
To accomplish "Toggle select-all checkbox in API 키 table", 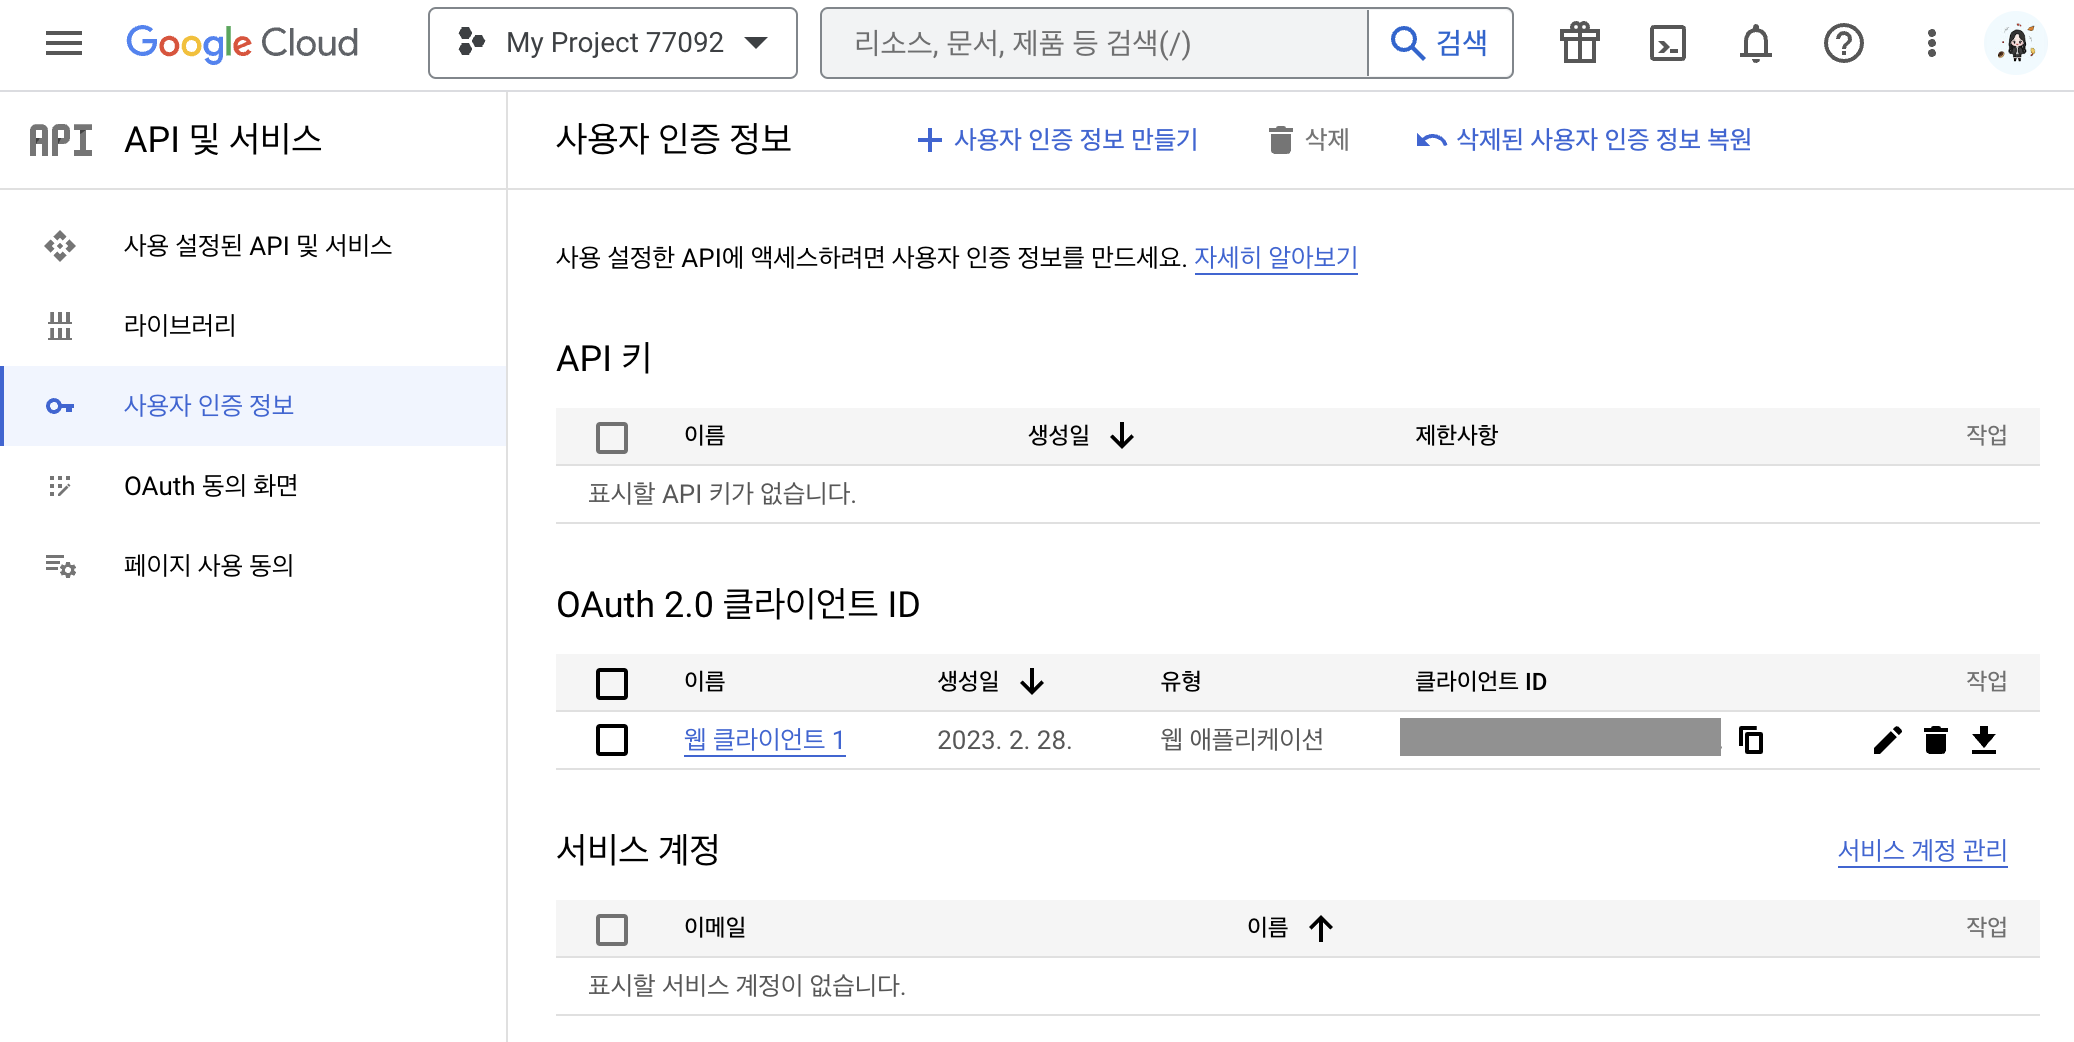I will coord(612,437).
